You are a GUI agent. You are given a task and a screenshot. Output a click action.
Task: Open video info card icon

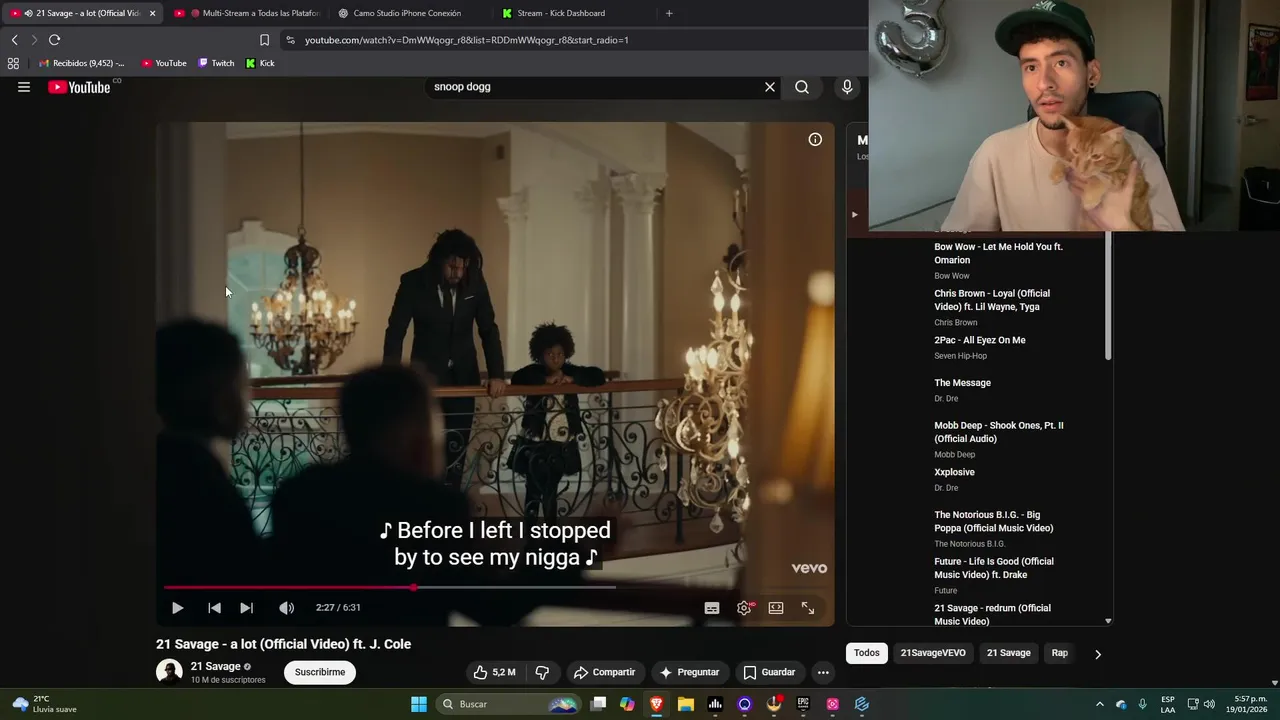point(815,140)
